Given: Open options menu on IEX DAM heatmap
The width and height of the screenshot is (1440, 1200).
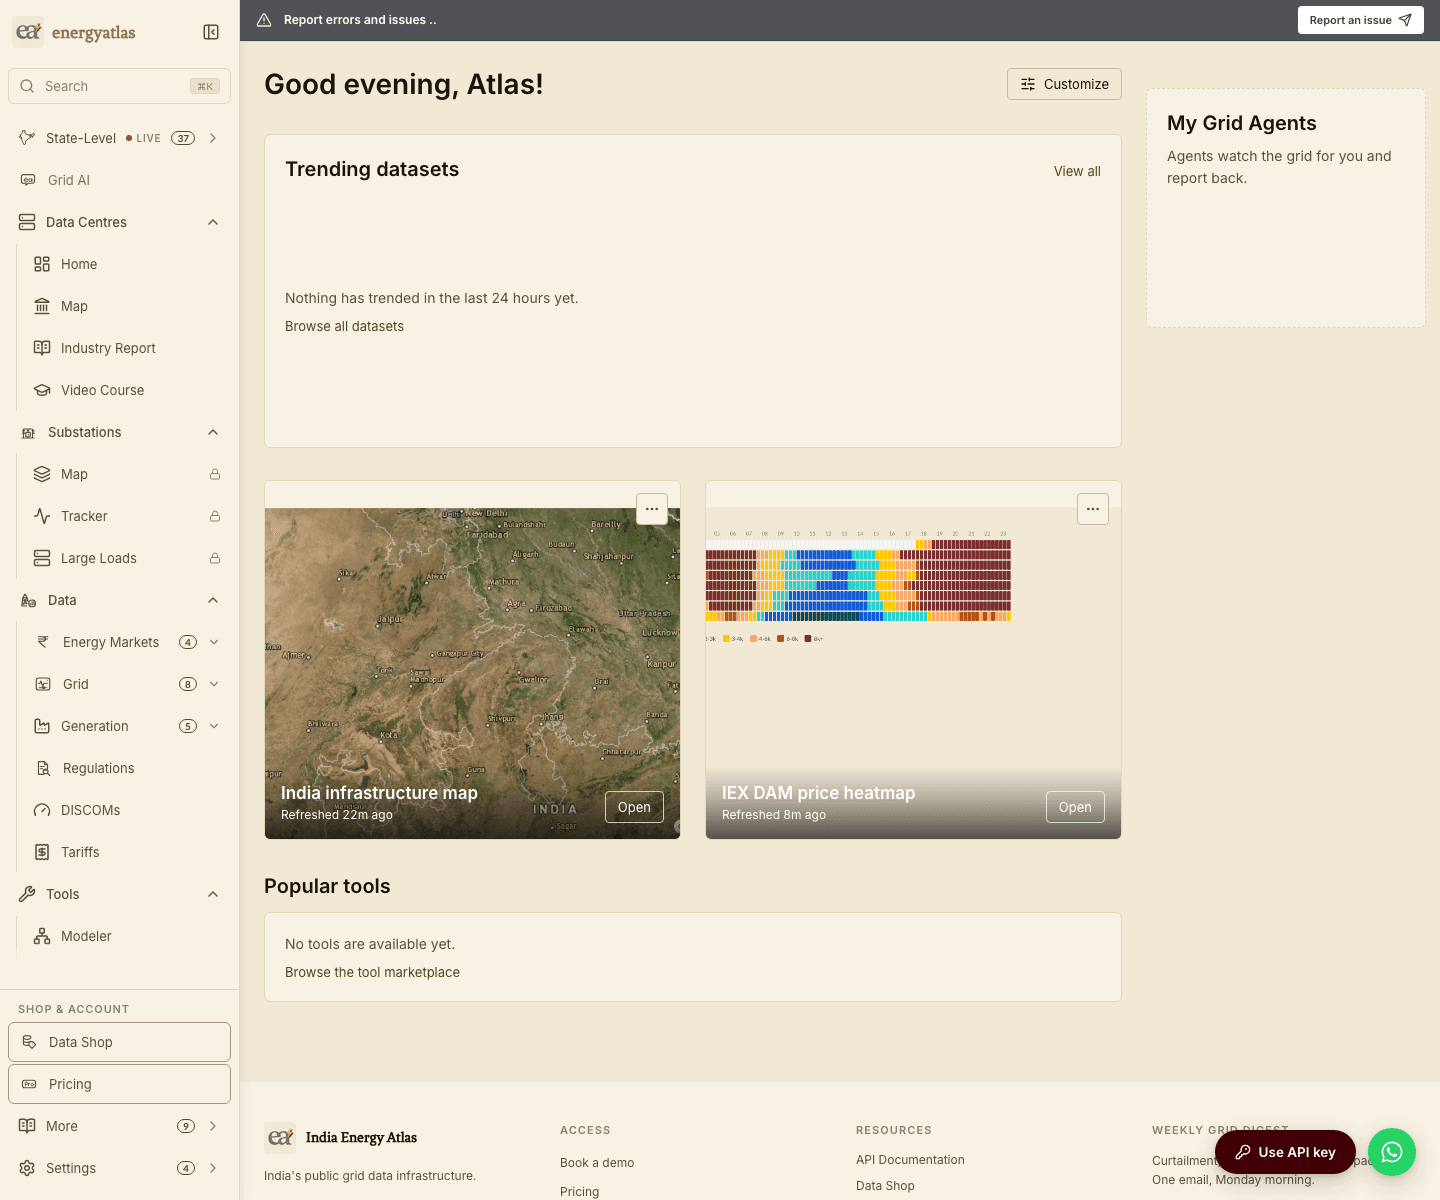Looking at the screenshot, I should coord(1093,509).
